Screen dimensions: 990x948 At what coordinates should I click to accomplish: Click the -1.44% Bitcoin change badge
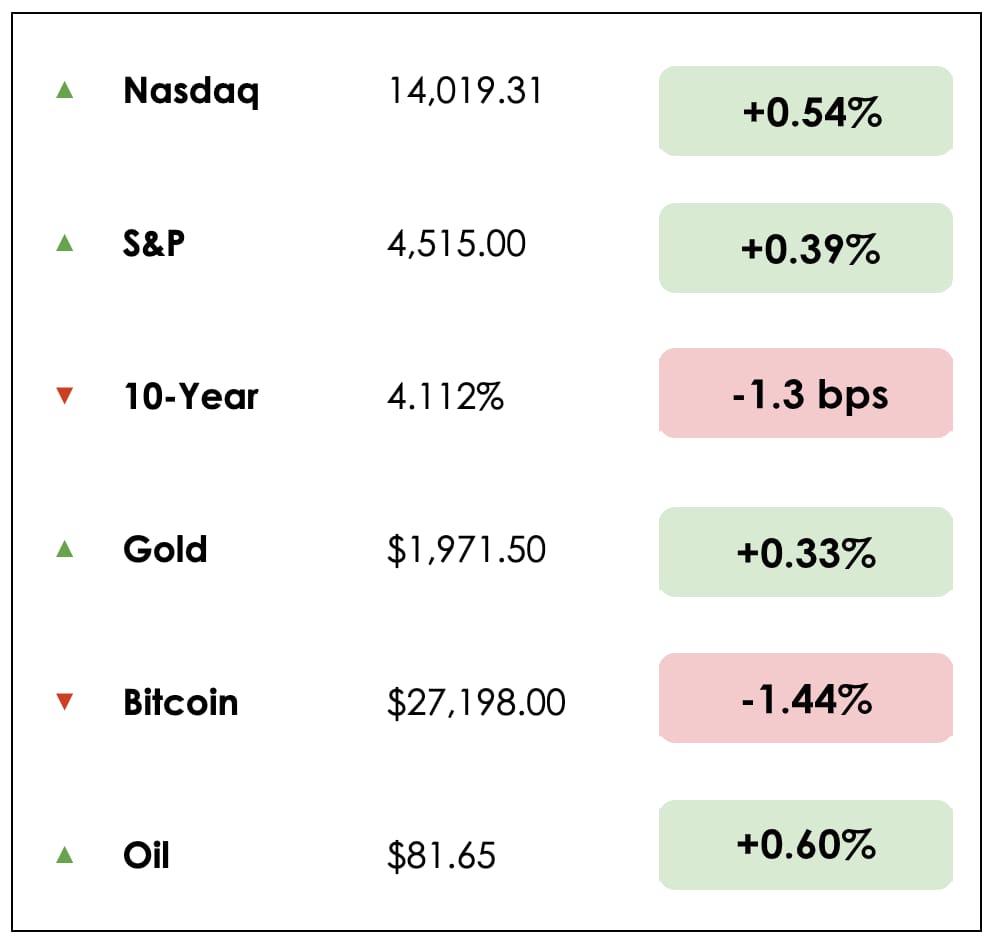click(806, 698)
